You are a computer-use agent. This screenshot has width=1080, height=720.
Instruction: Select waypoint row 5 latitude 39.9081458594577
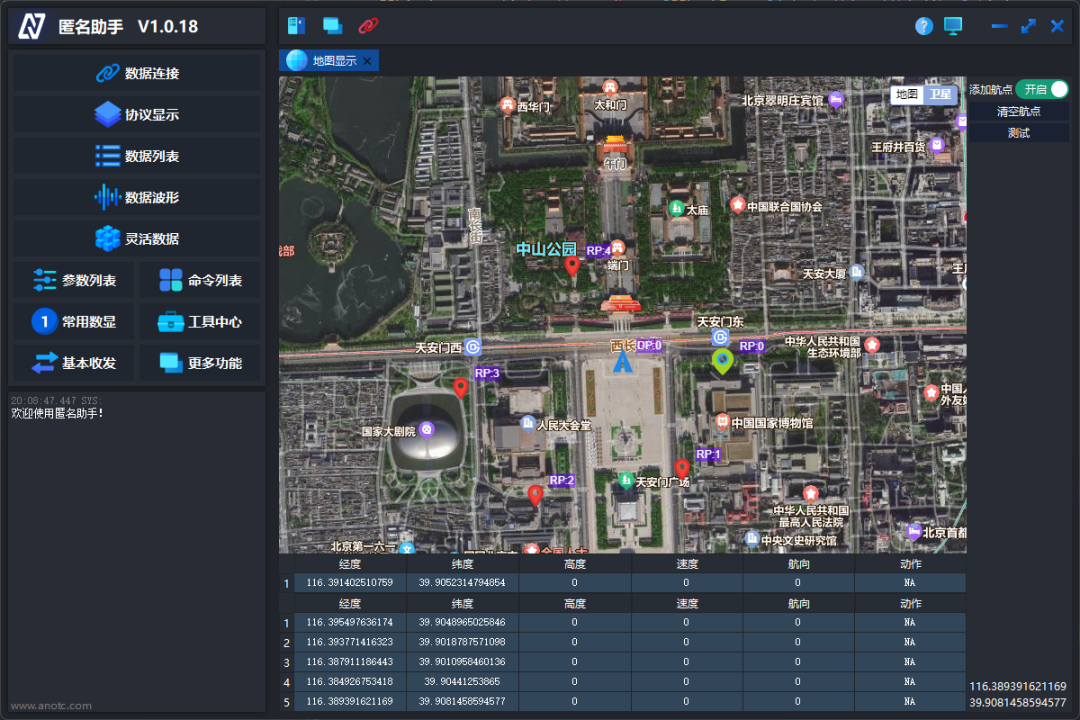[x=462, y=701]
